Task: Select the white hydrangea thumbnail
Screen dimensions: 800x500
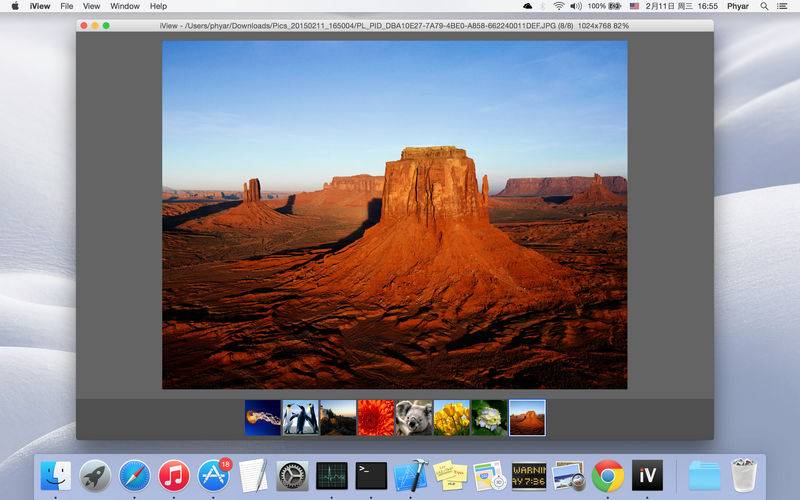Action: pos(489,418)
